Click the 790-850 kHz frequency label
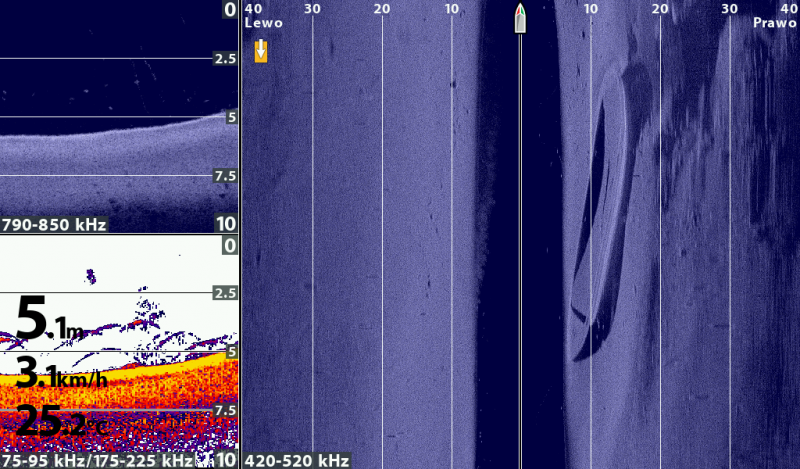The image size is (800, 469). click(x=54, y=224)
